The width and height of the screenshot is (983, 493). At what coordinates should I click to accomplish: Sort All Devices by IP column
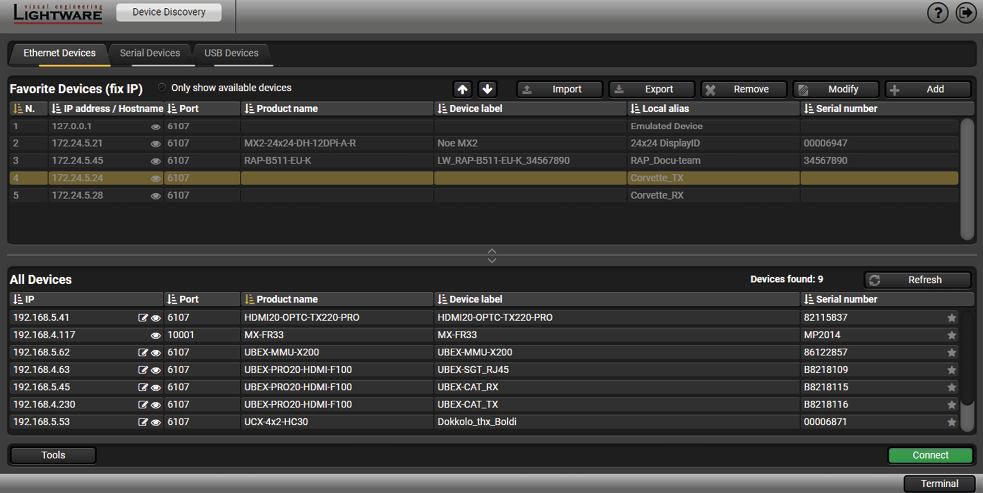tap(87, 299)
